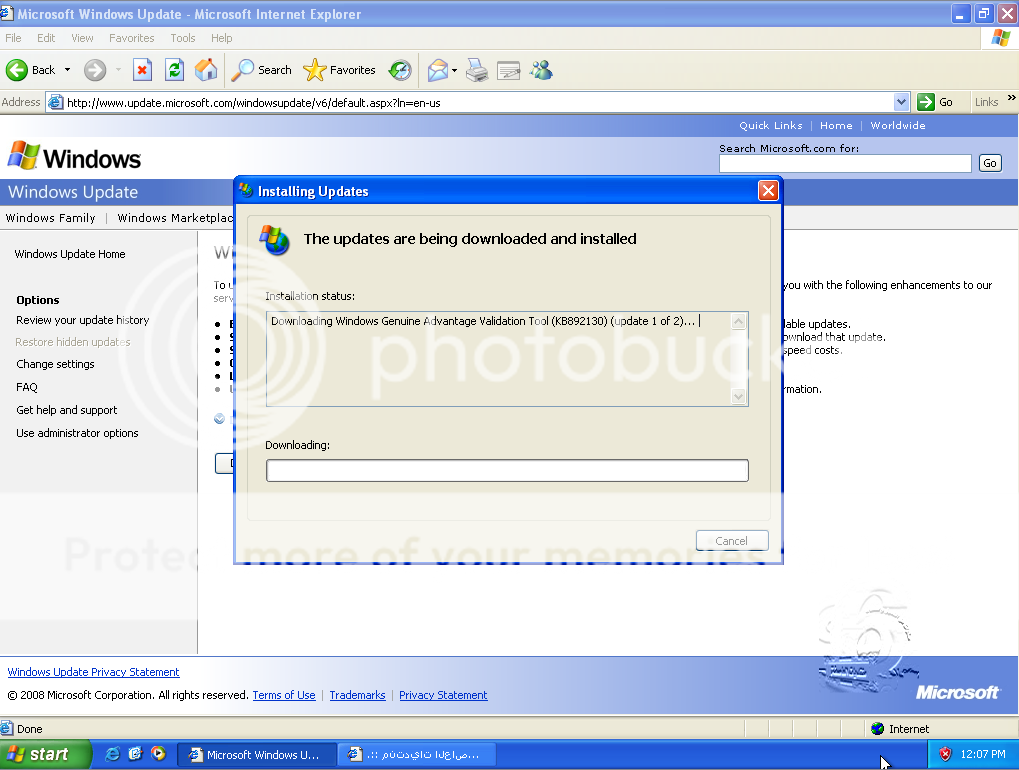Expand the Links toolbar chevron

(1011, 98)
